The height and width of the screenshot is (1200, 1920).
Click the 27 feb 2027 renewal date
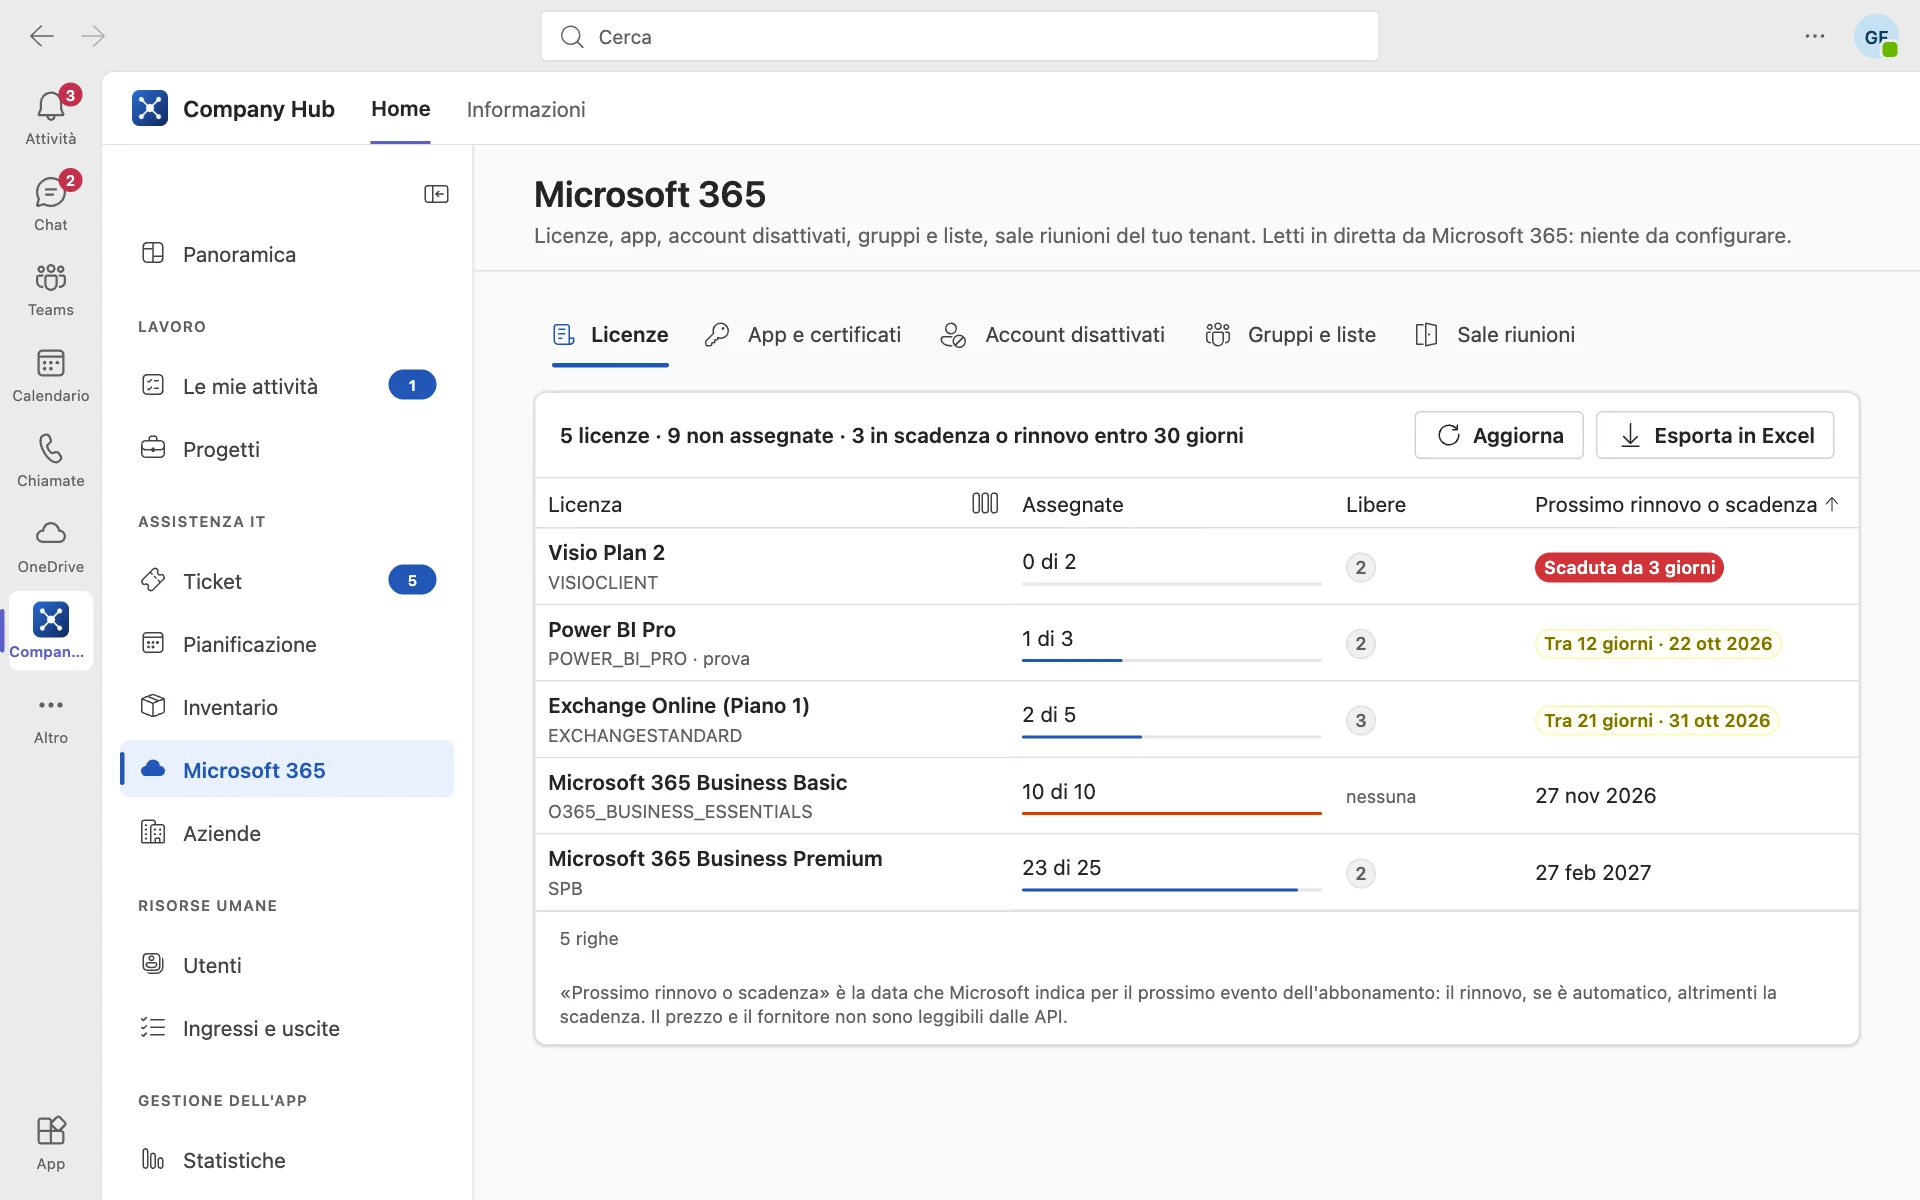point(1593,873)
